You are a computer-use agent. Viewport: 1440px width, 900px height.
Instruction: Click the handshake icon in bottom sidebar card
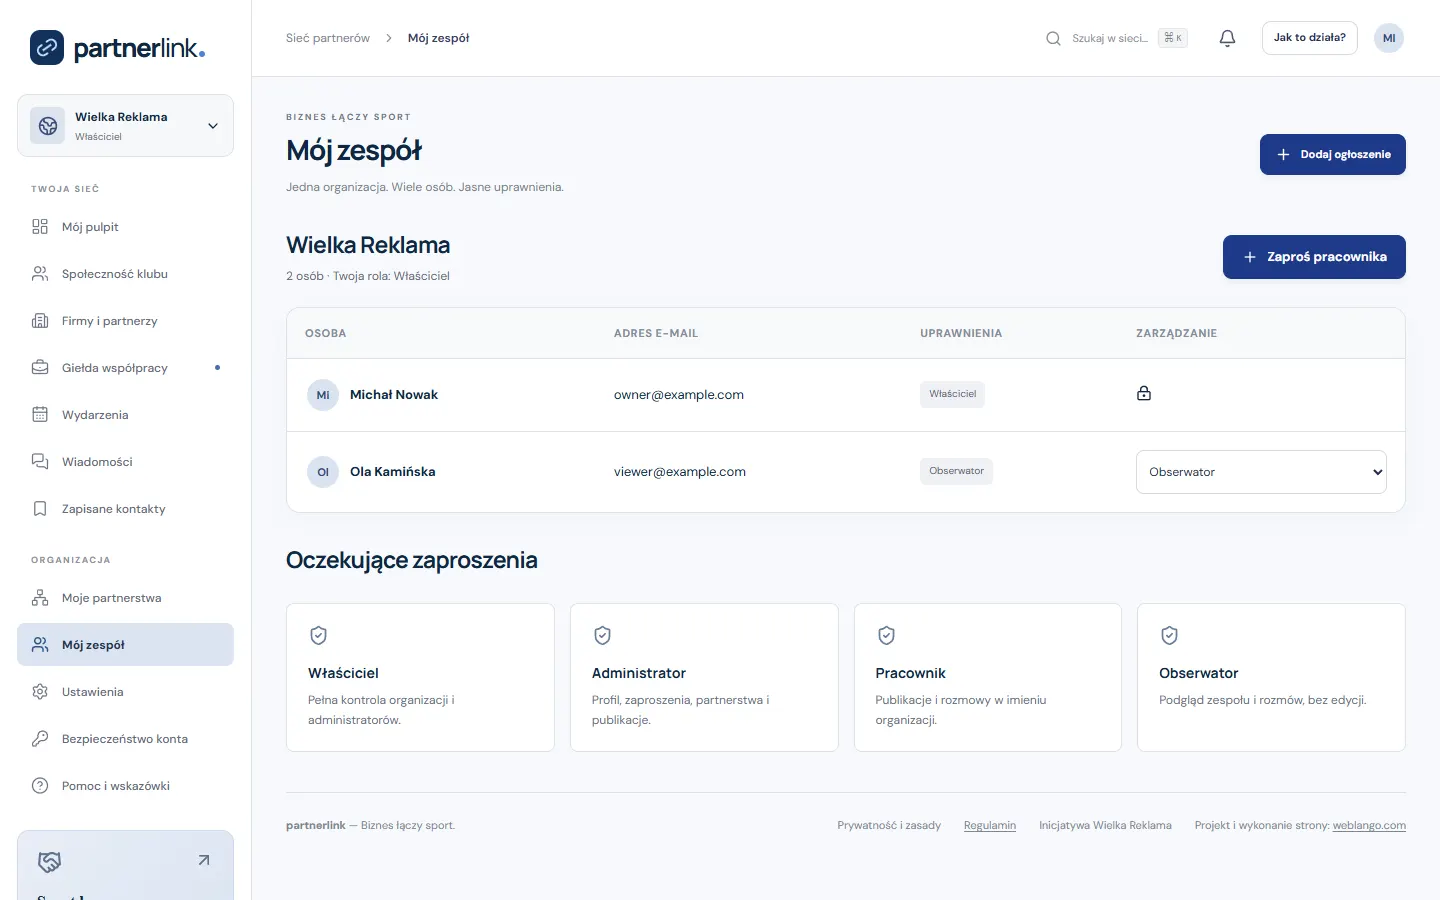(49, 861)
